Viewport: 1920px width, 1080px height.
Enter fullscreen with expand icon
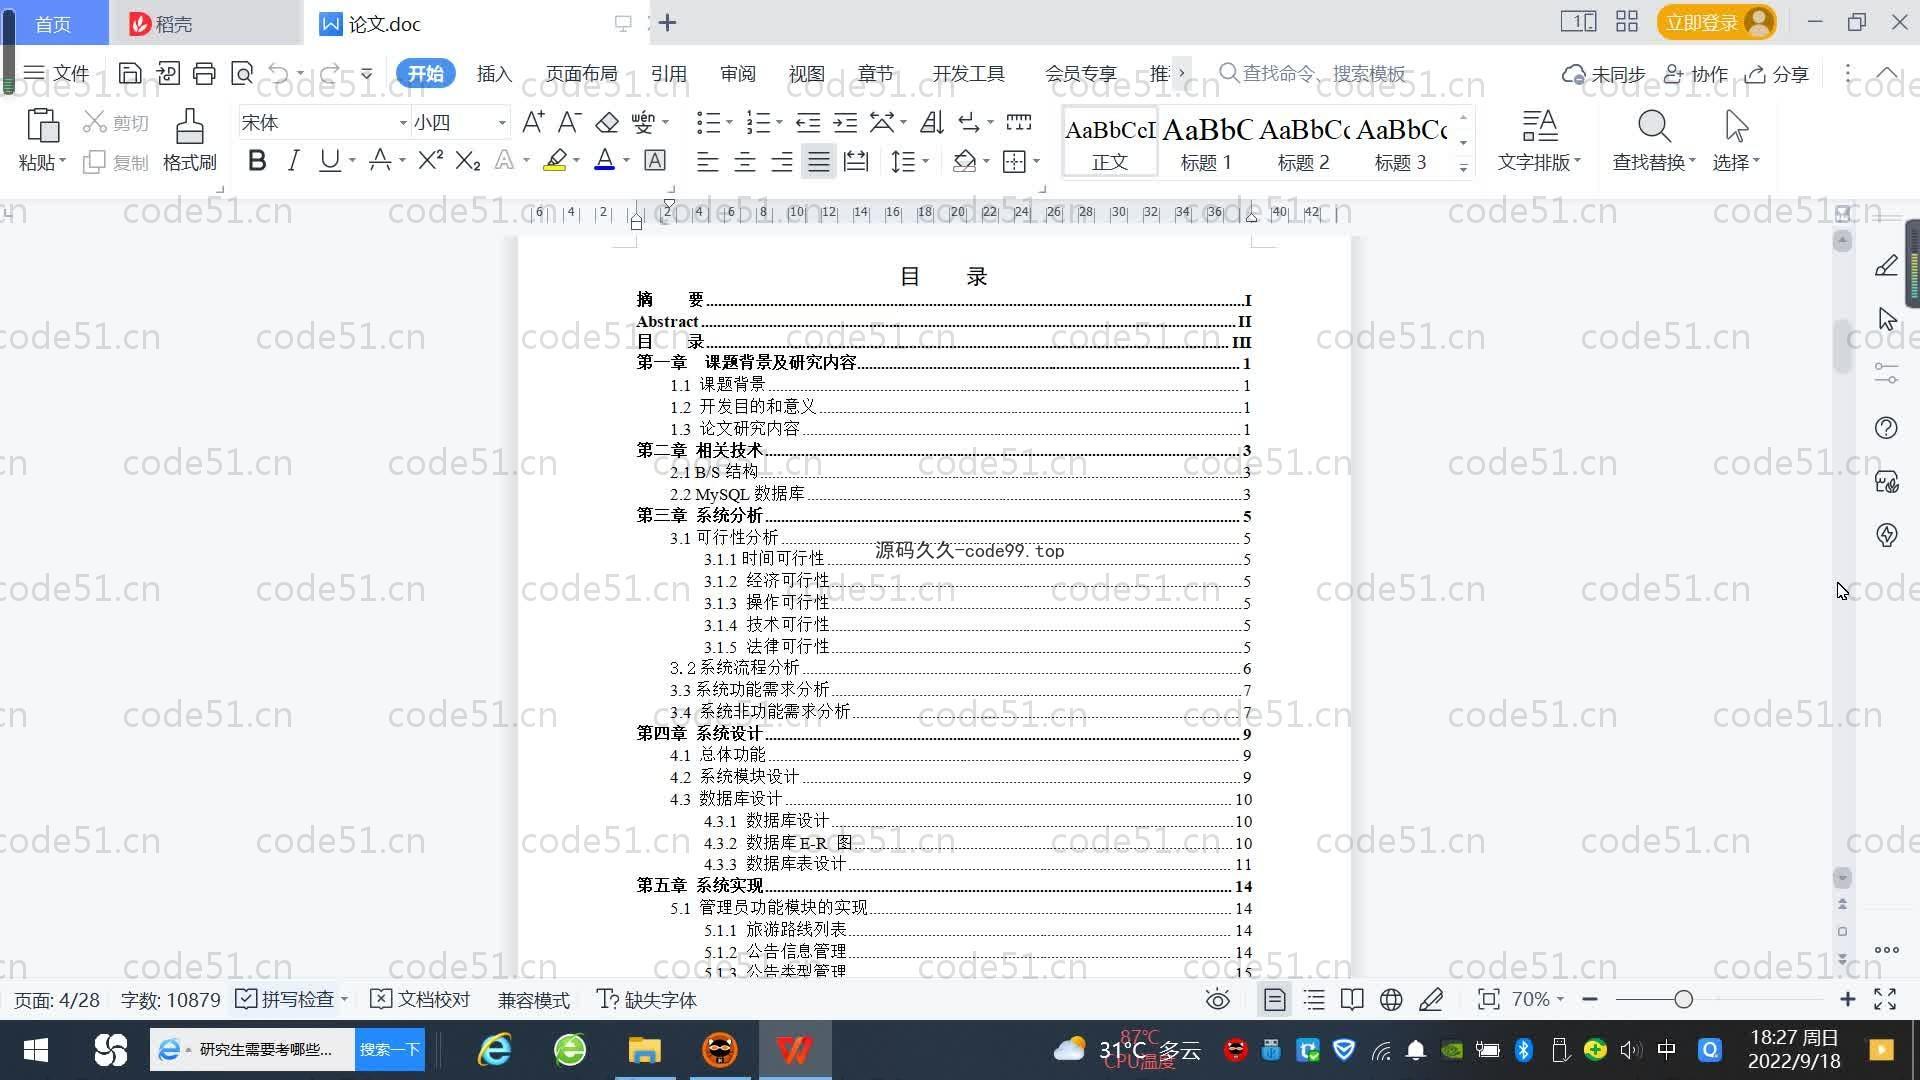pos(1885,999)
